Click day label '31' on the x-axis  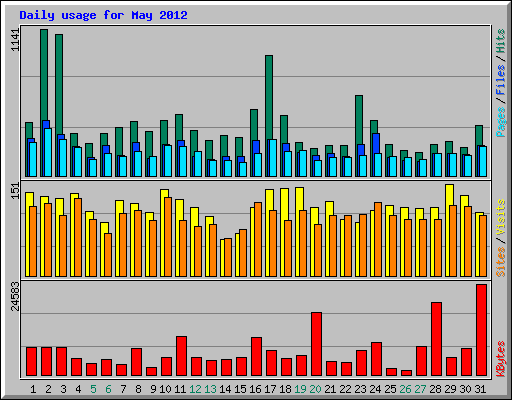click(480, 389)
